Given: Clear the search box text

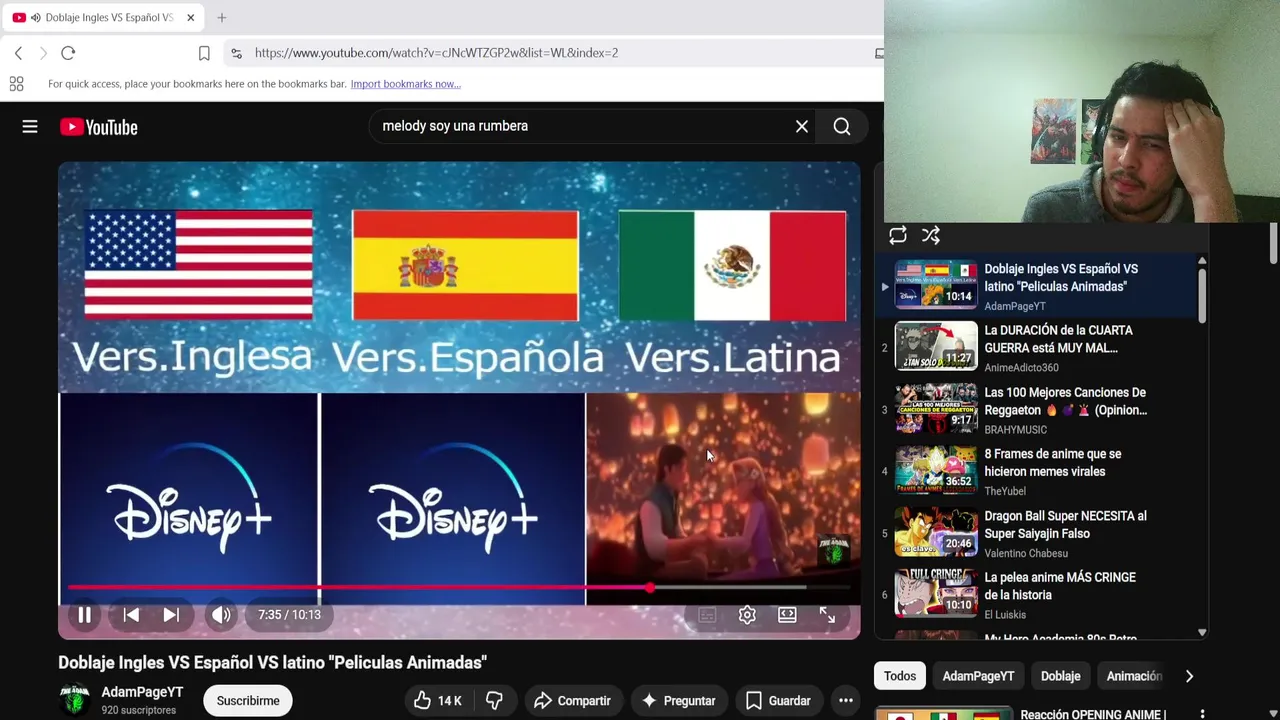Looking at the screenshot, I should pyautogui.click(x=801, y=126).
